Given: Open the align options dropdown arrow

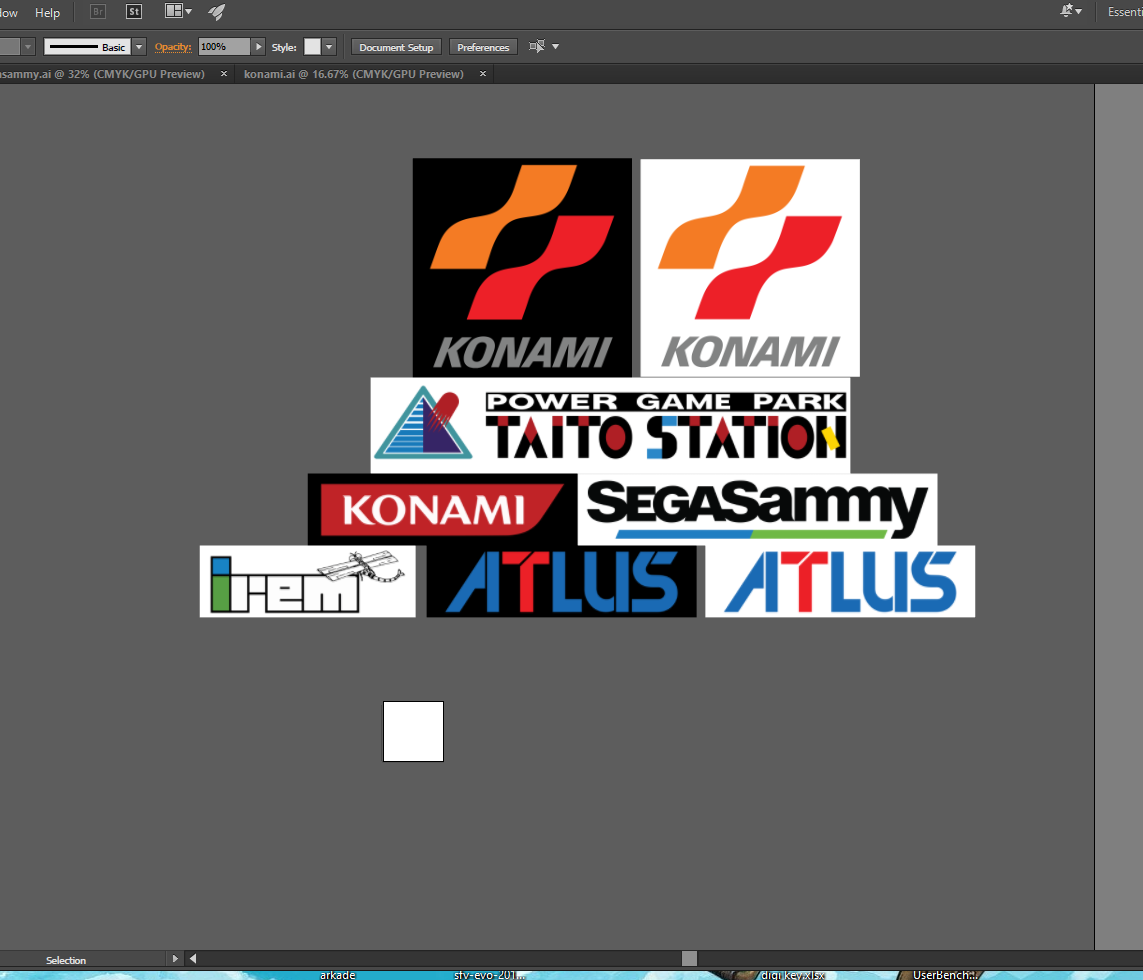Looking at the screenshot, I should (x=555, y=47).
